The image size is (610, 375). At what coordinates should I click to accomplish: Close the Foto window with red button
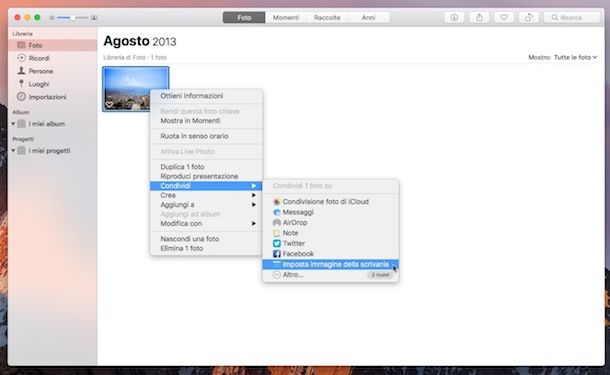coord(17,18)
